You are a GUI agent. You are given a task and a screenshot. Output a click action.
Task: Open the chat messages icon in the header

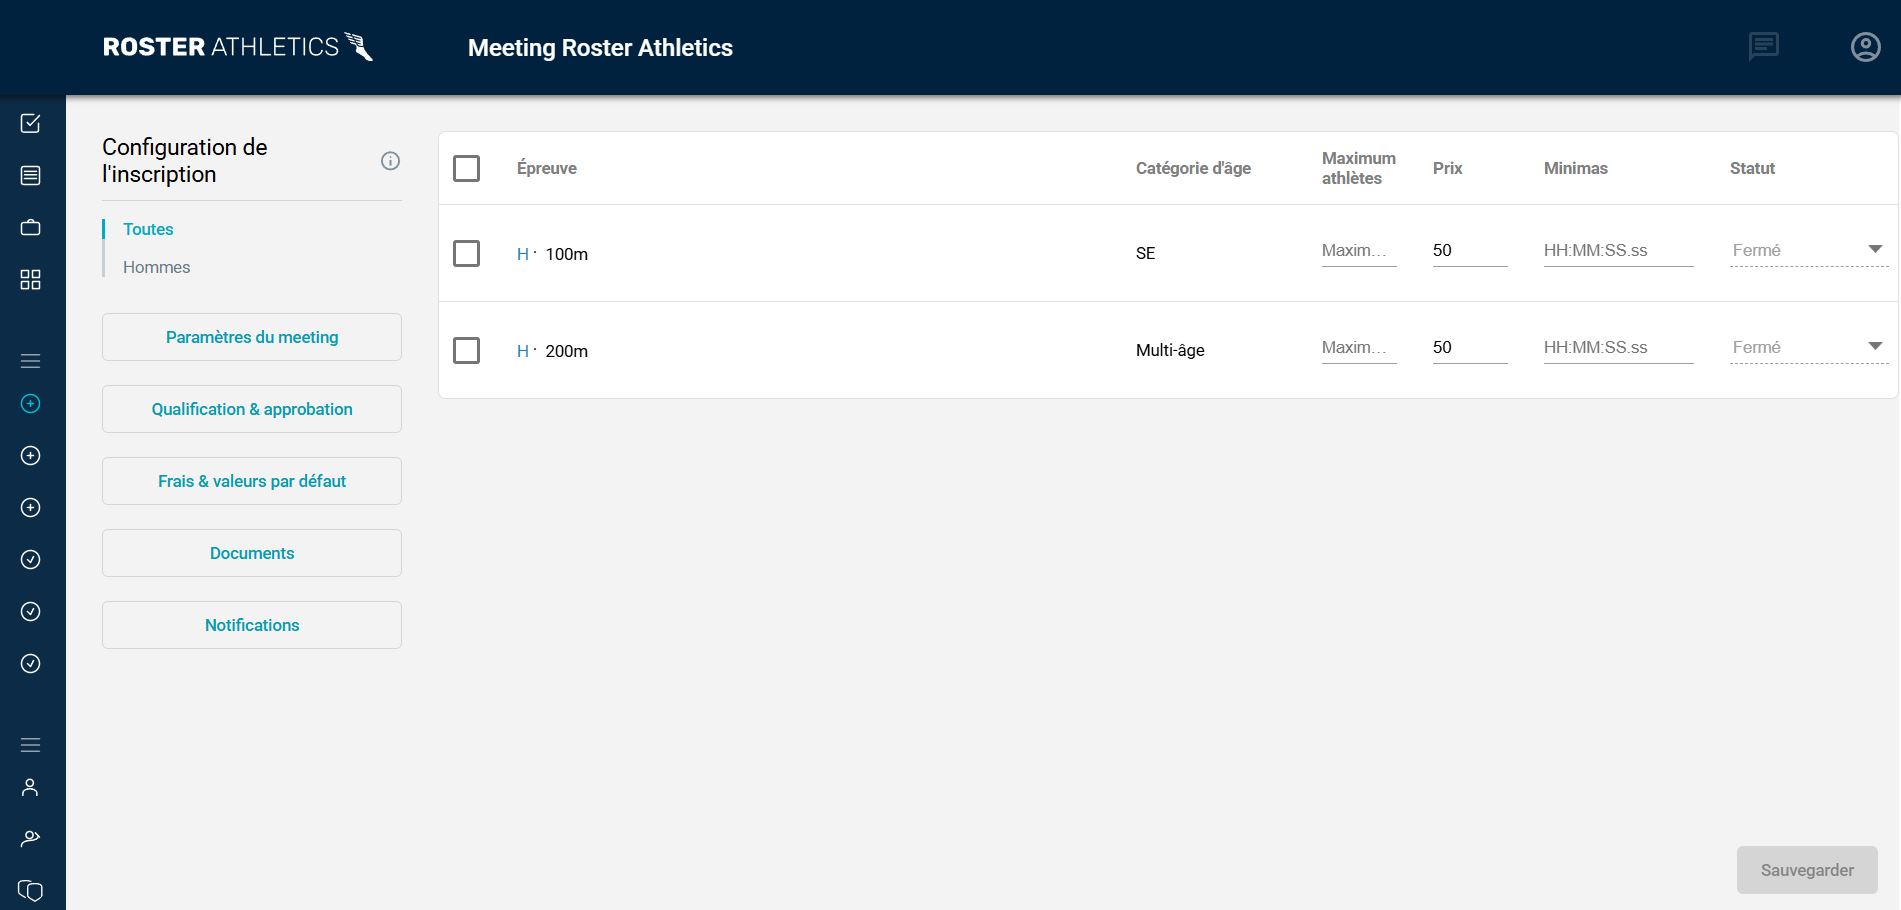[x=1763, y=46]
